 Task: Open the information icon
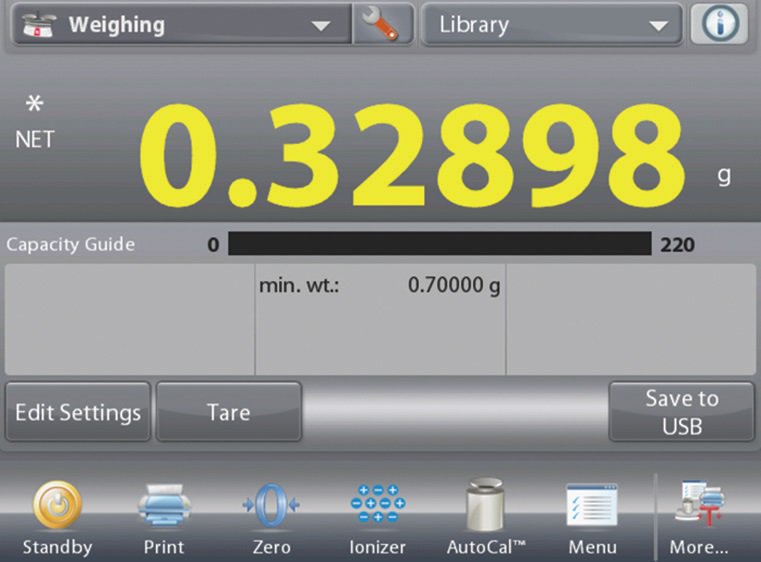[719, 24]
